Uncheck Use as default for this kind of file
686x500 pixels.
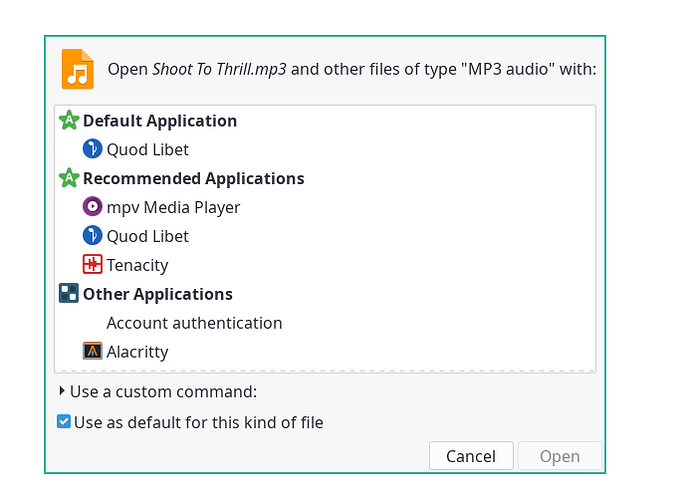[x=64, y=422]
